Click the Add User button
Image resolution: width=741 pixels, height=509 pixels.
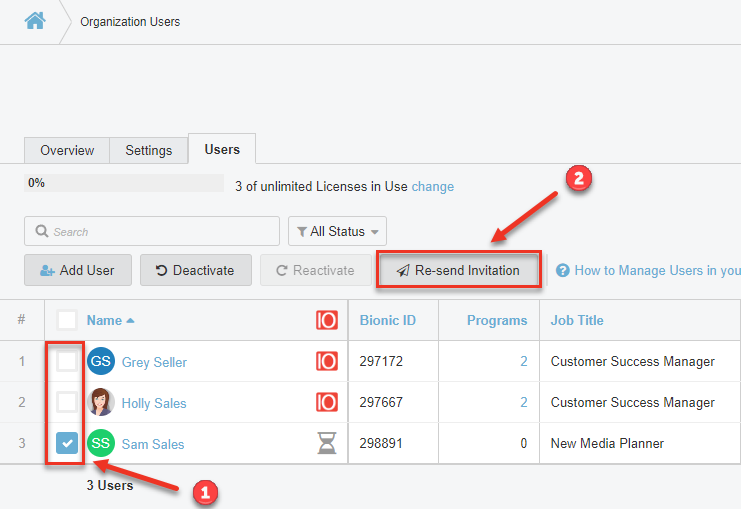(77, 270)
